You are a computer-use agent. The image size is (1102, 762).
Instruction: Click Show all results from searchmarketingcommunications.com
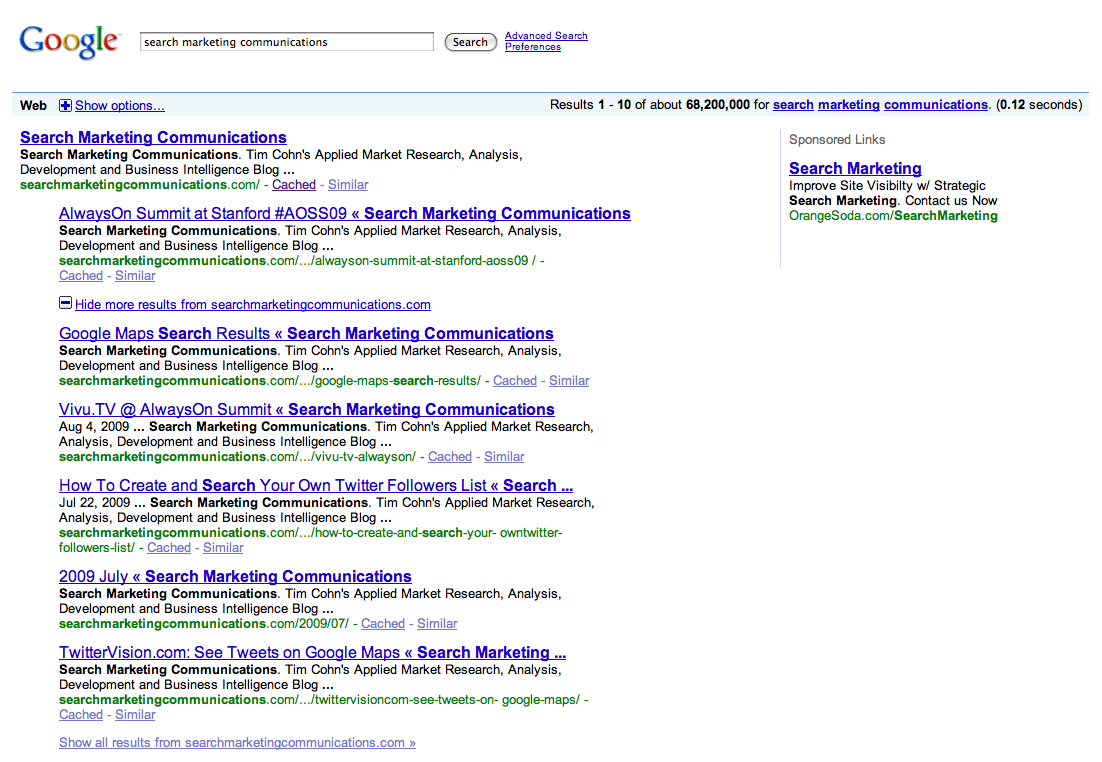(237, 743)
